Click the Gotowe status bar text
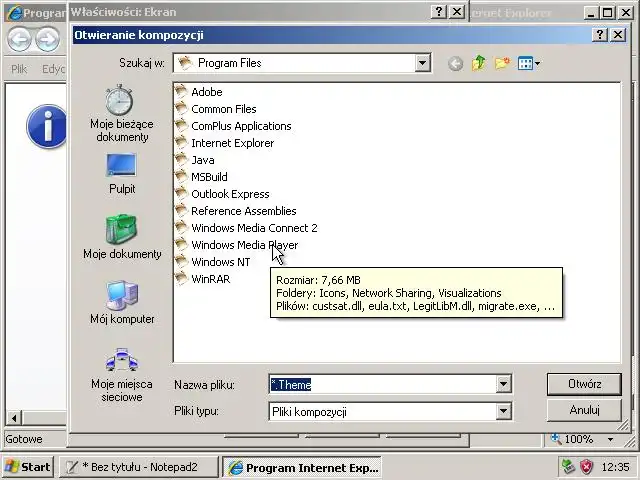 tap(24, 439)
